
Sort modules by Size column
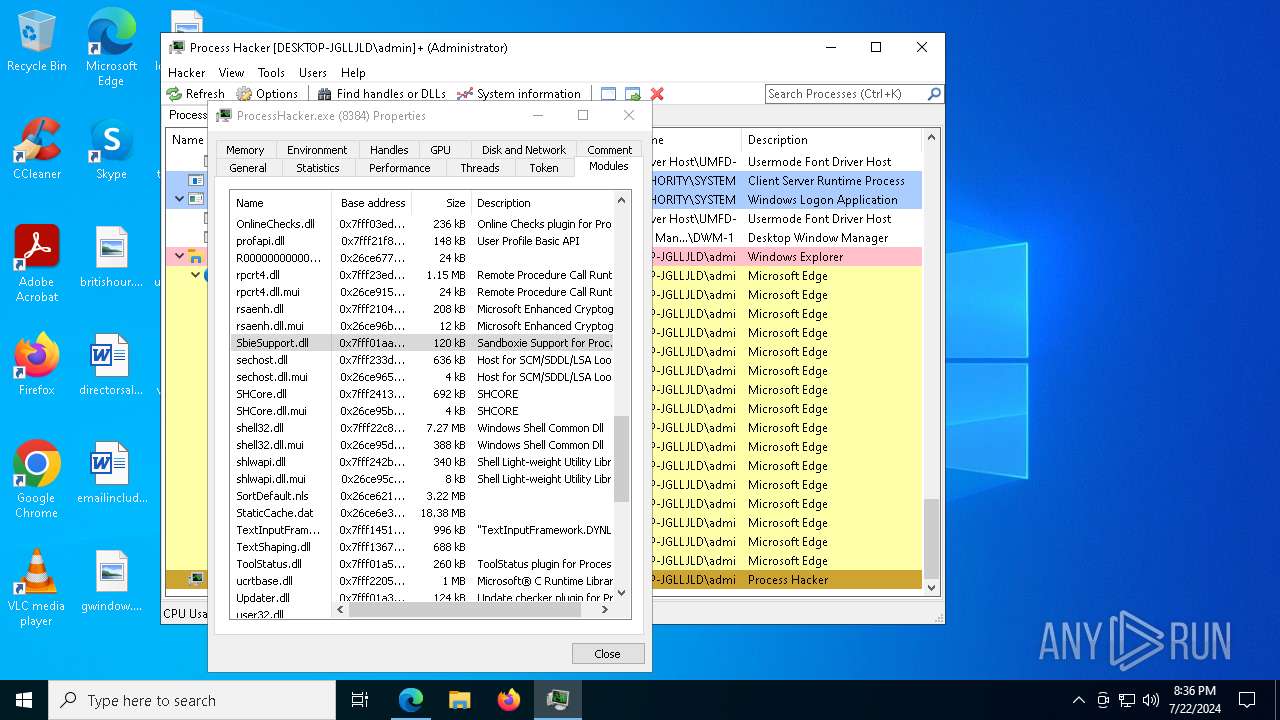click(441, 203)
